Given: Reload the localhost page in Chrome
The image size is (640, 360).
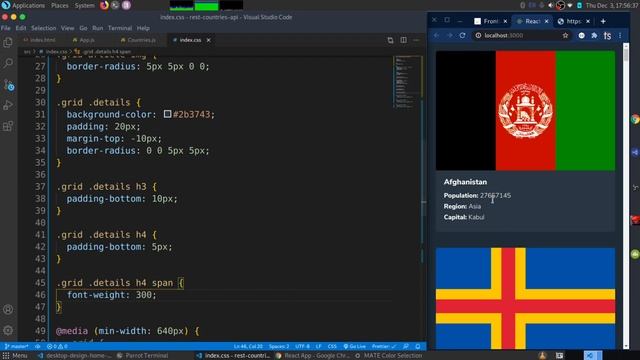Looking at the screenshot, I should pyautogui.click(x=462, y=36).
